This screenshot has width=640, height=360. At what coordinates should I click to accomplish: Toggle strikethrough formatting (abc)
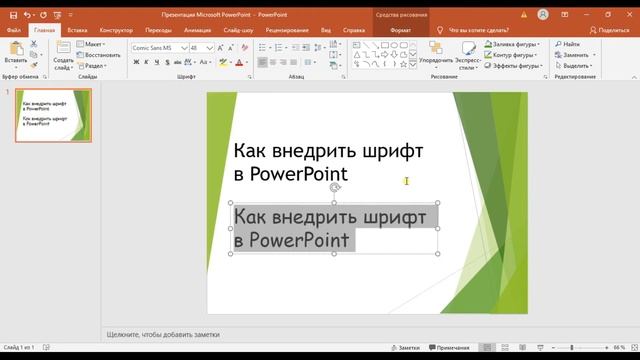[x=177, y=62]
